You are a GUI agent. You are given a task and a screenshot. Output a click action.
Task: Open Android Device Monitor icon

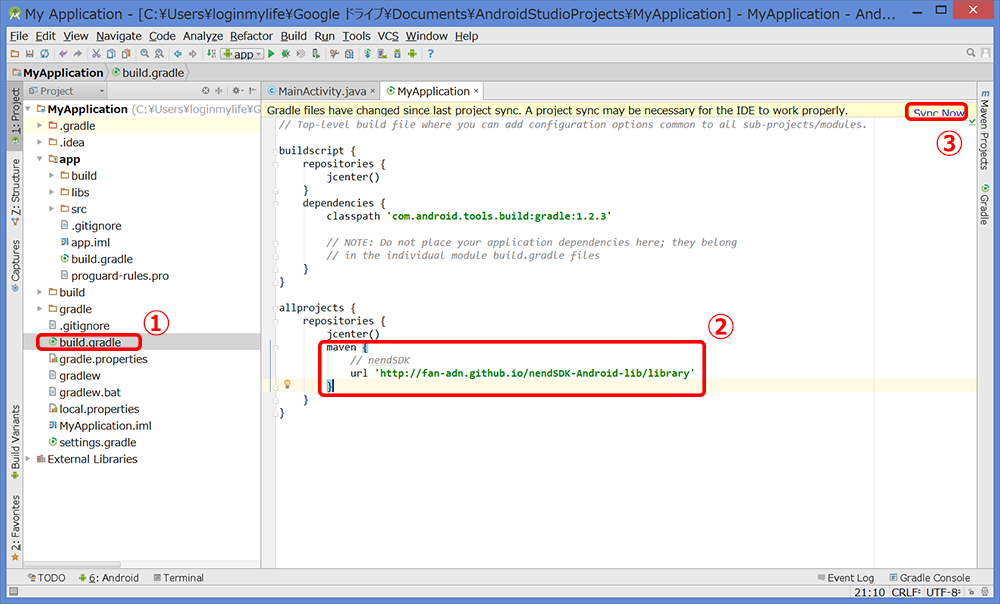pos(412,54)
